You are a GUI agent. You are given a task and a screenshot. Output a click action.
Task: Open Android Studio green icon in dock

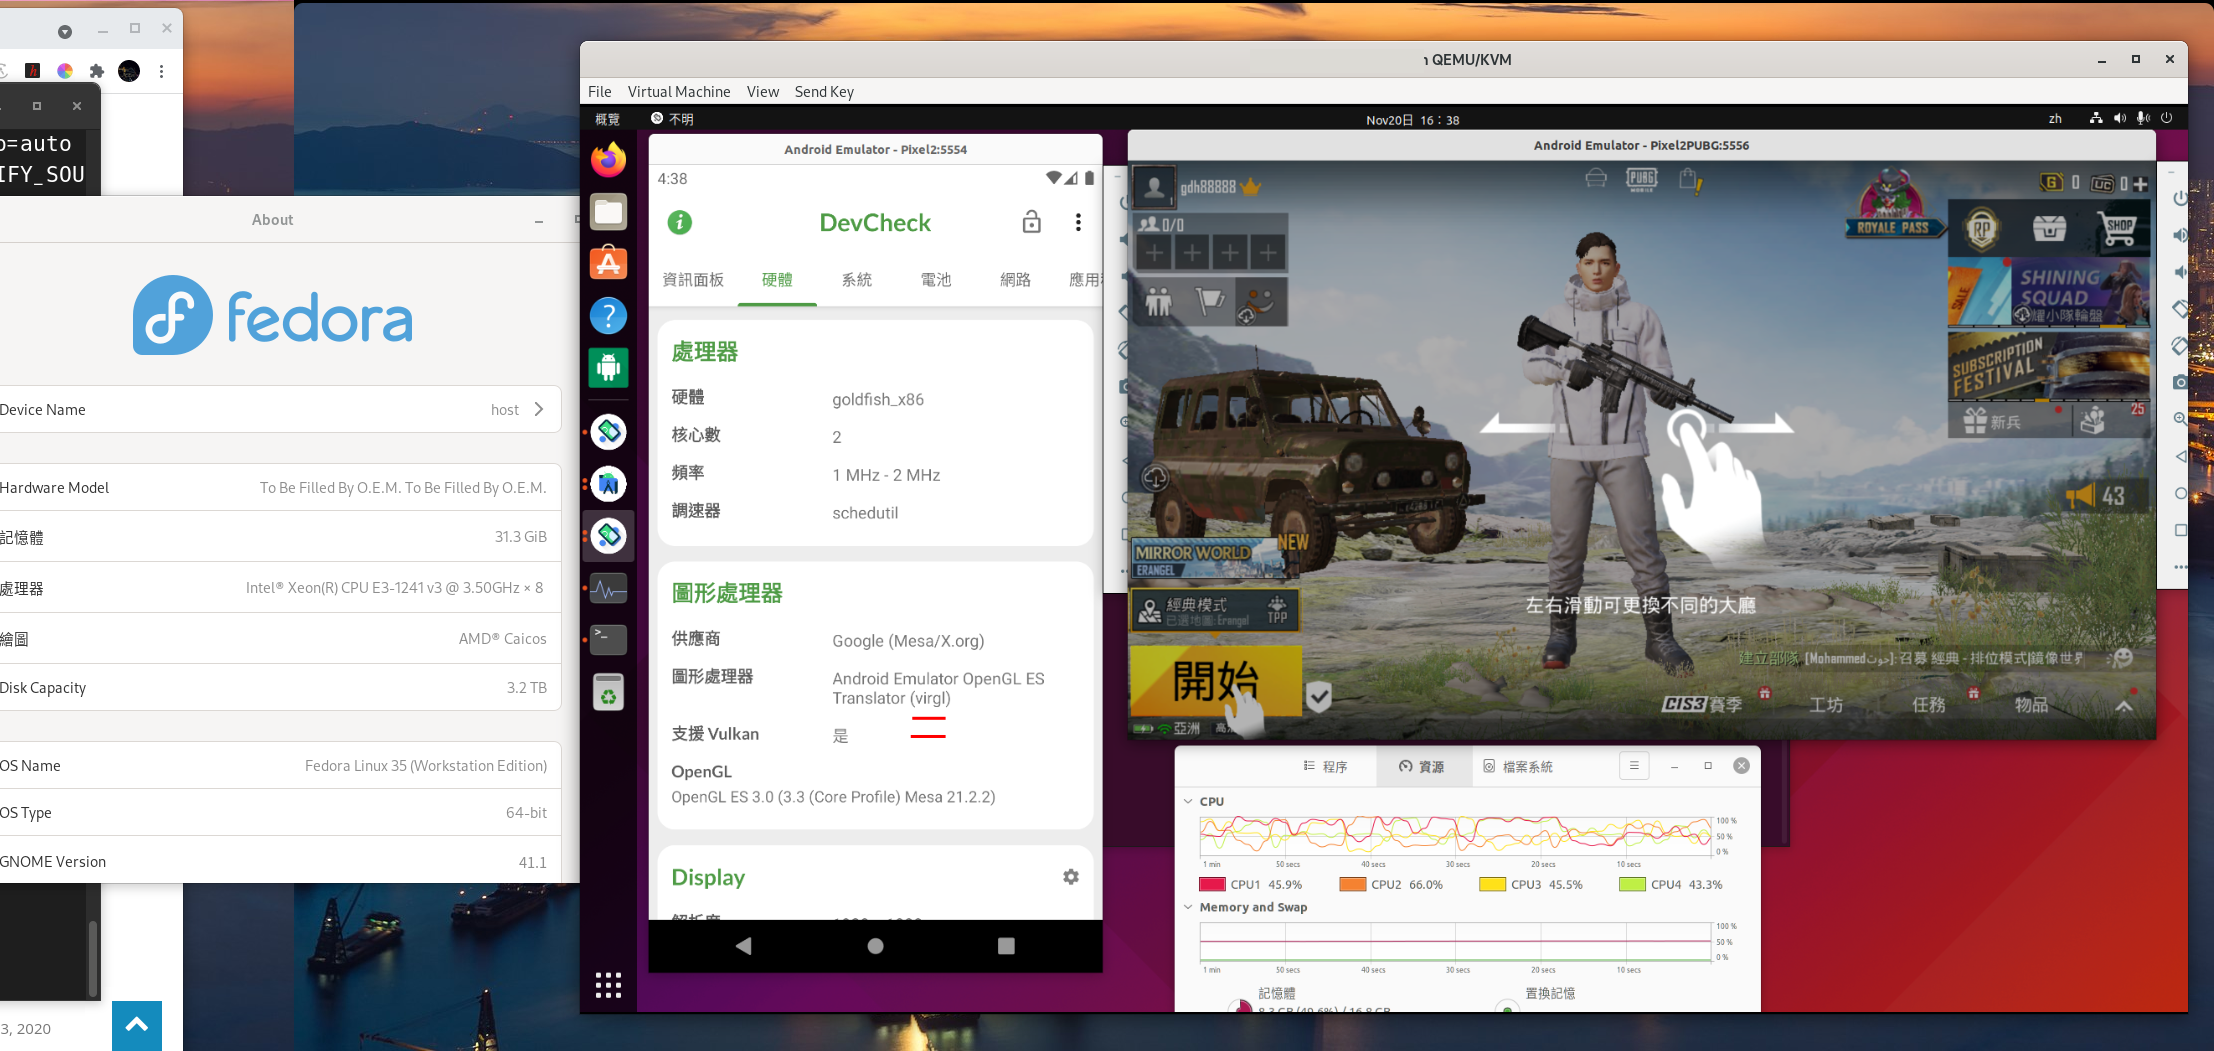pos(608,368)
